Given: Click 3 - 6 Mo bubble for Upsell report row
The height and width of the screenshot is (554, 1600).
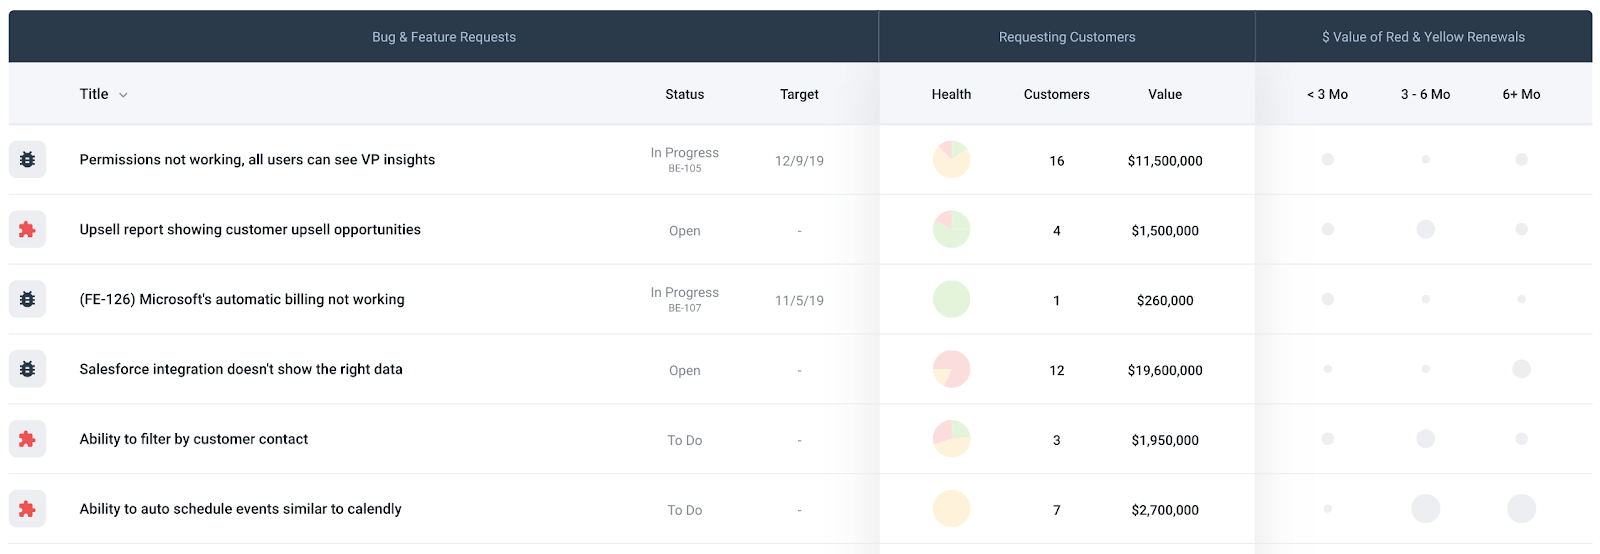Looking at the screenshot, I should coord(1425,230).
